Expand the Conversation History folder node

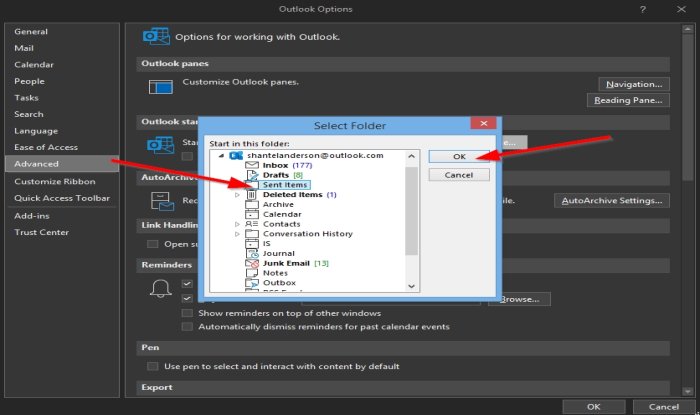click(x=237, y=234)
